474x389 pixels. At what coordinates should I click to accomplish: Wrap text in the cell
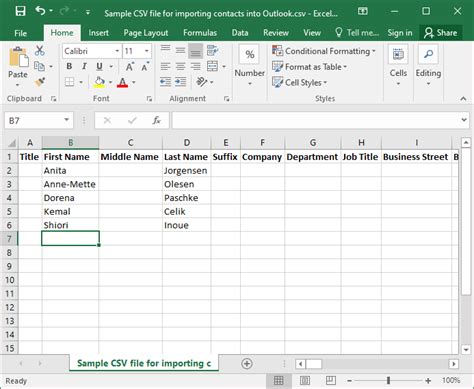point(212,50)
